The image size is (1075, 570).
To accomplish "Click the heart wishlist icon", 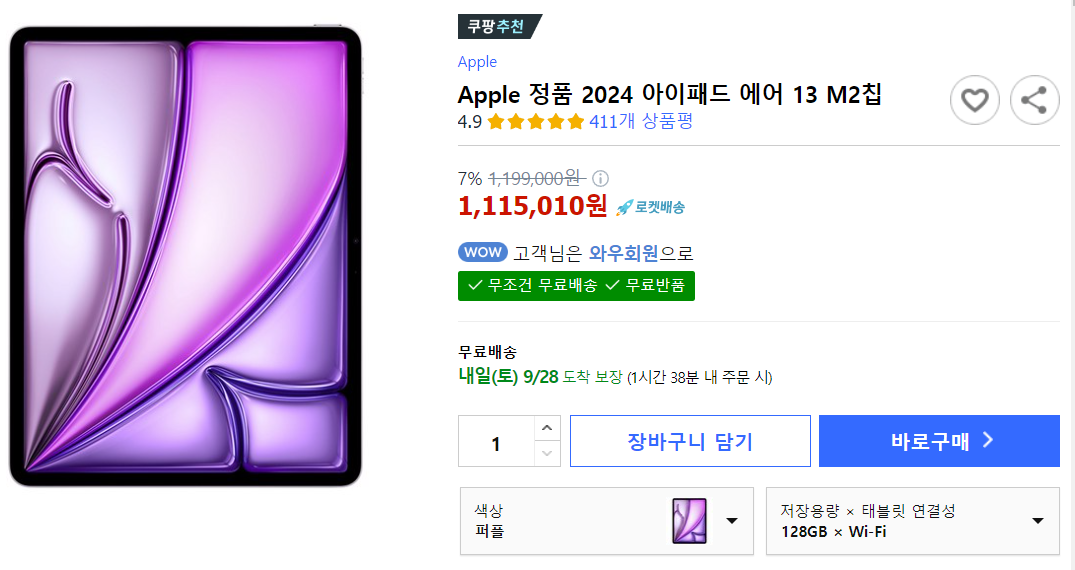I will pos(974,100).
